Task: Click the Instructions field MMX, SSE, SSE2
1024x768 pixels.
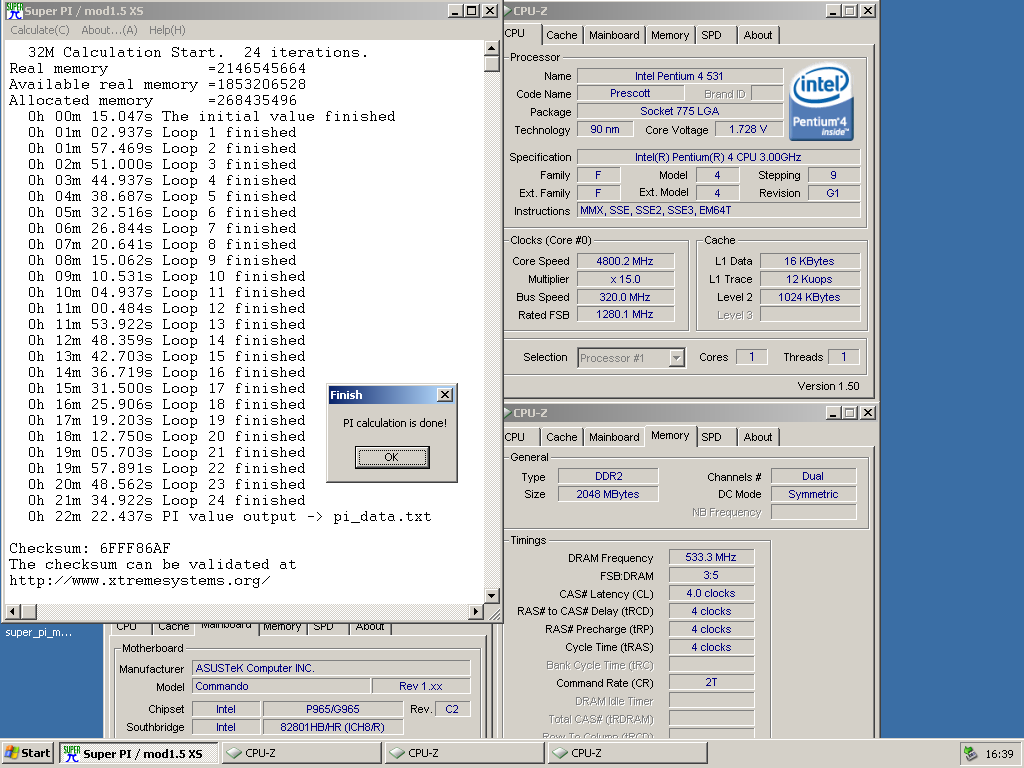Action: (x=719, y=210)
